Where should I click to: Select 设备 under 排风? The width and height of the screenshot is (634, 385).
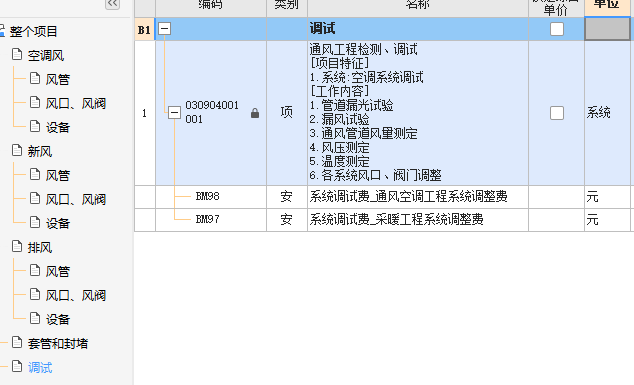click(x=57, y=319)
